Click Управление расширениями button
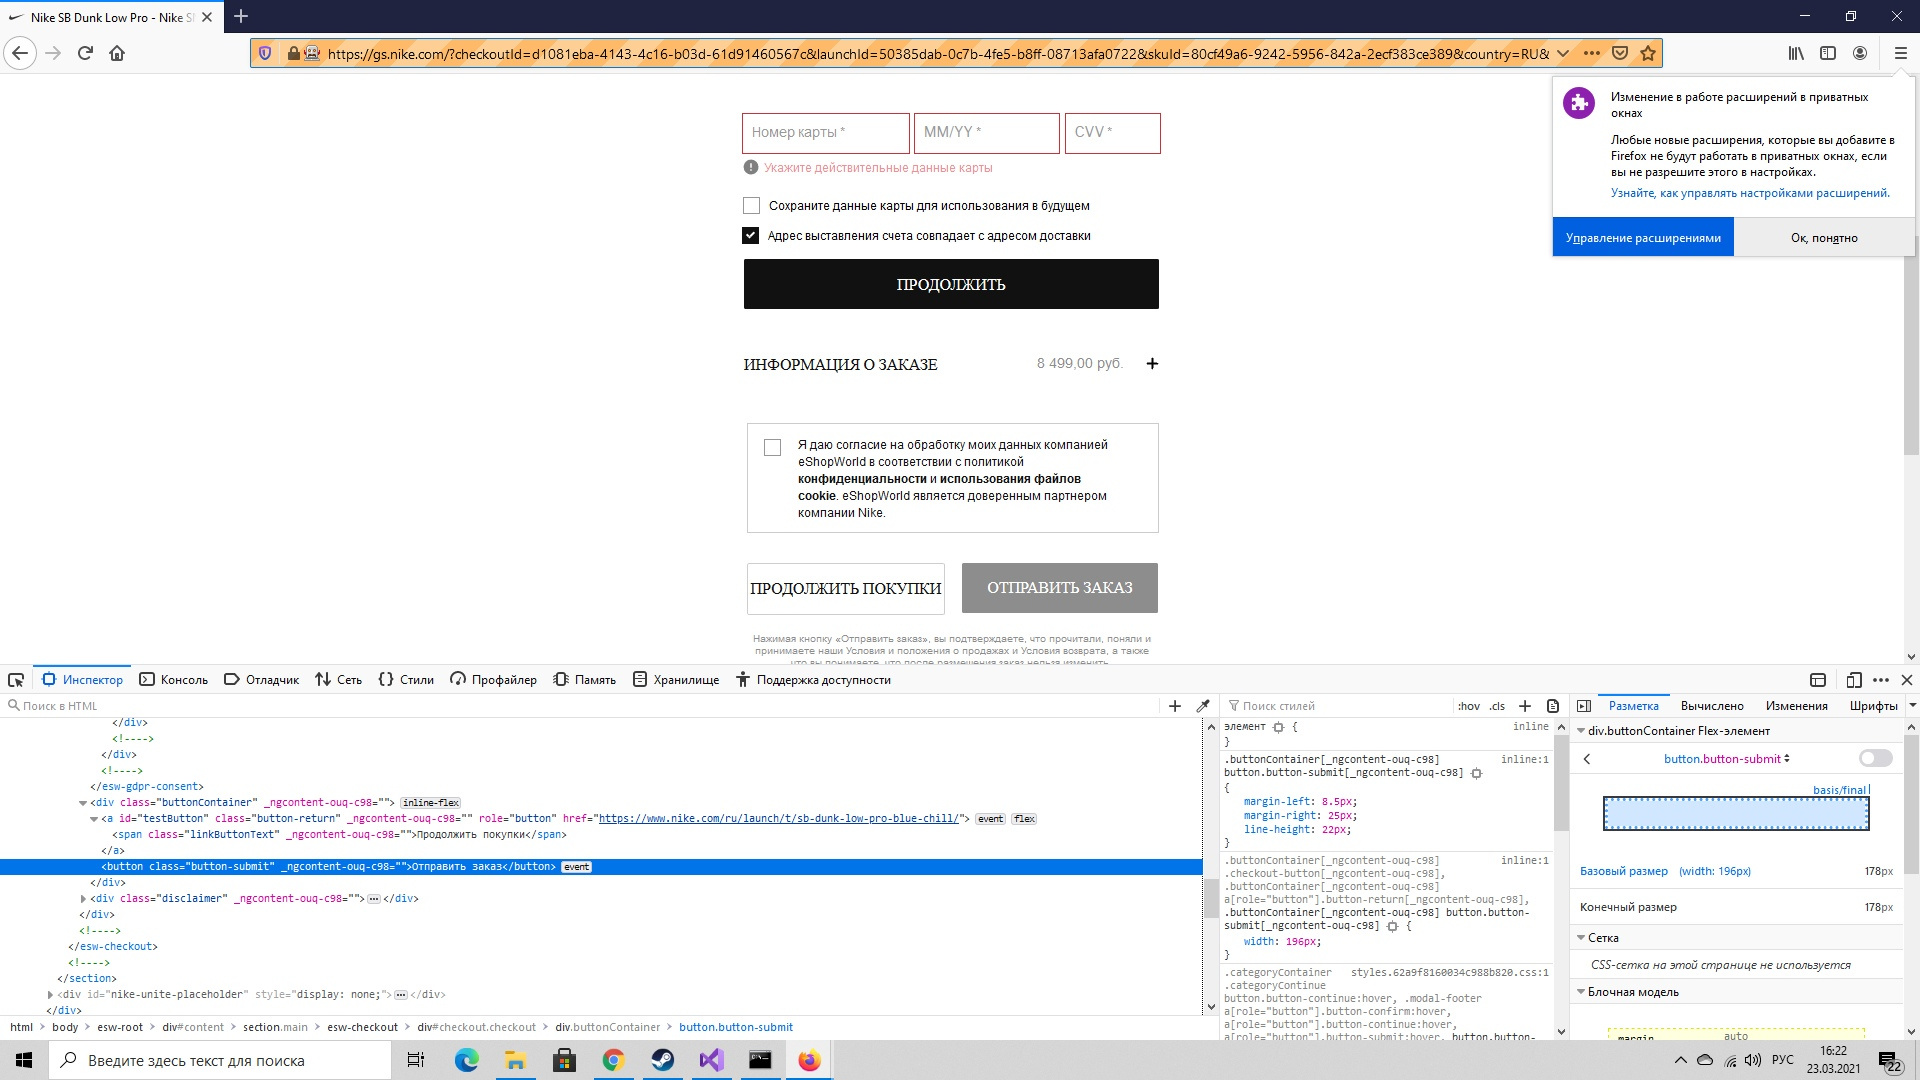Image resolution: width=1920 pixels, height=1080 pixels. (x=1643, y=238)
